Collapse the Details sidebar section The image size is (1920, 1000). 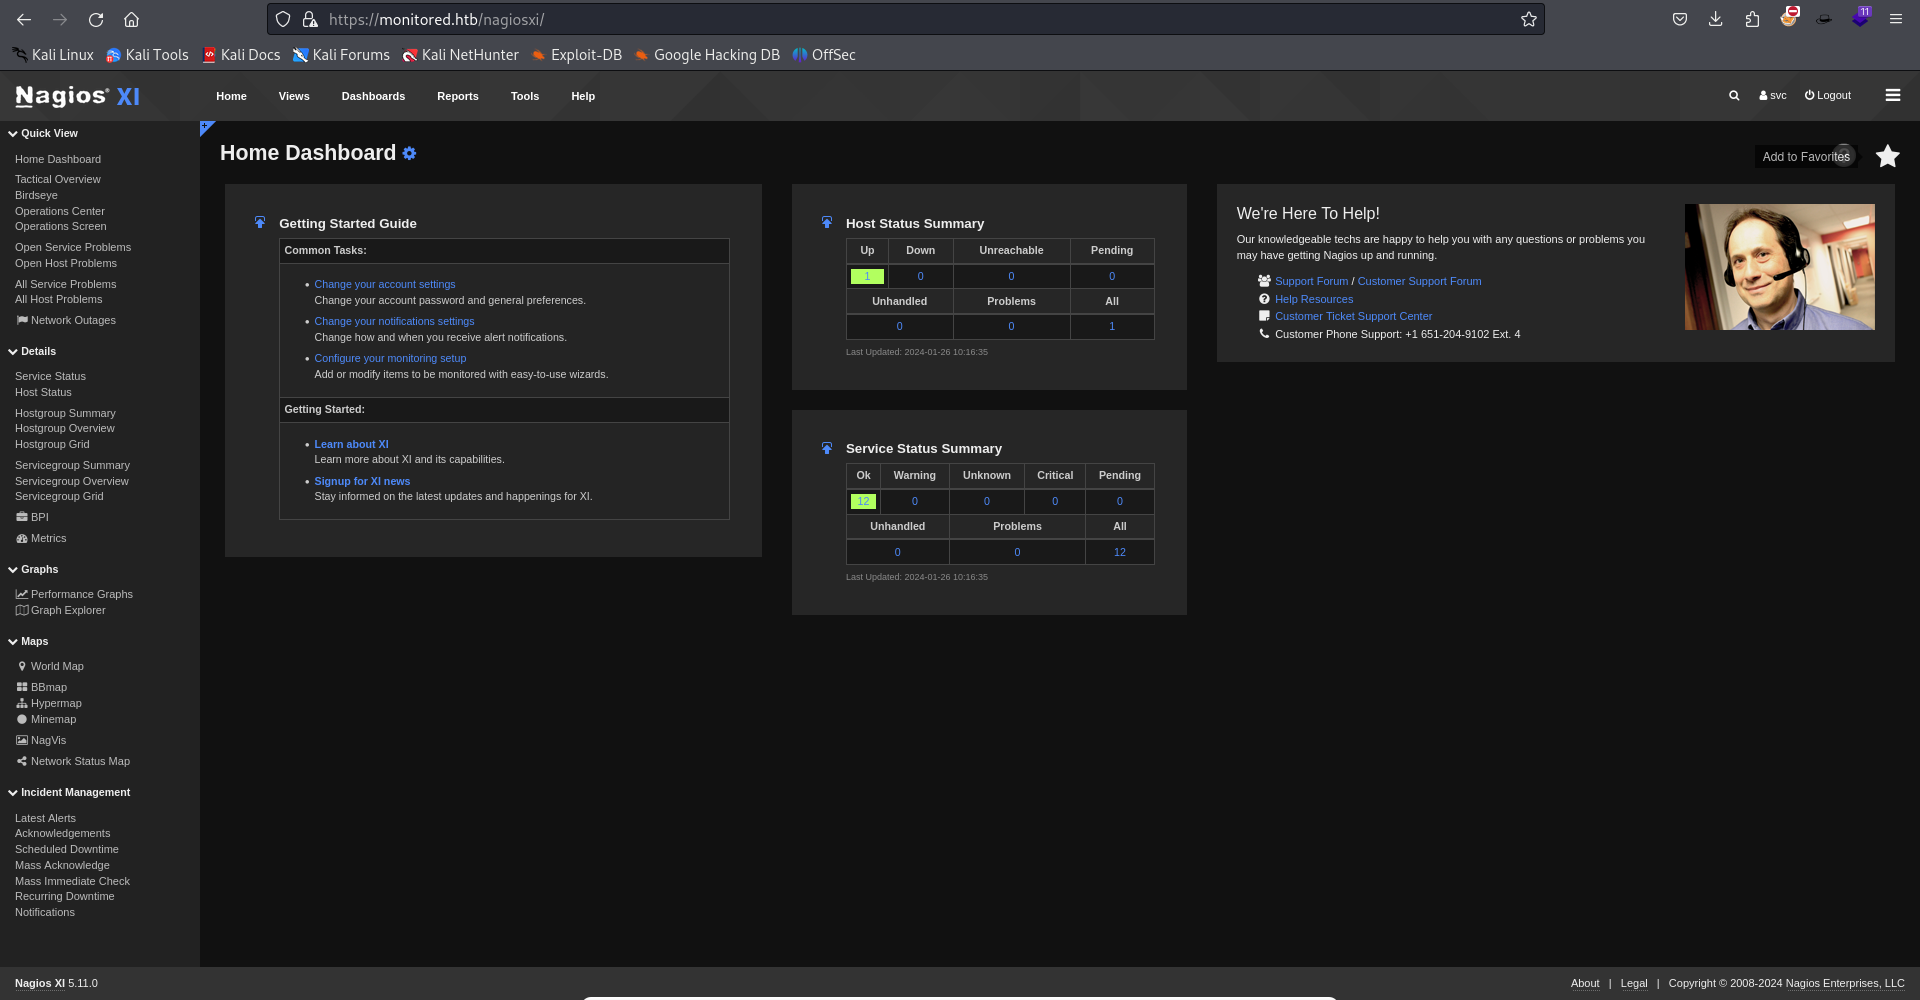[x=32, y=351]
